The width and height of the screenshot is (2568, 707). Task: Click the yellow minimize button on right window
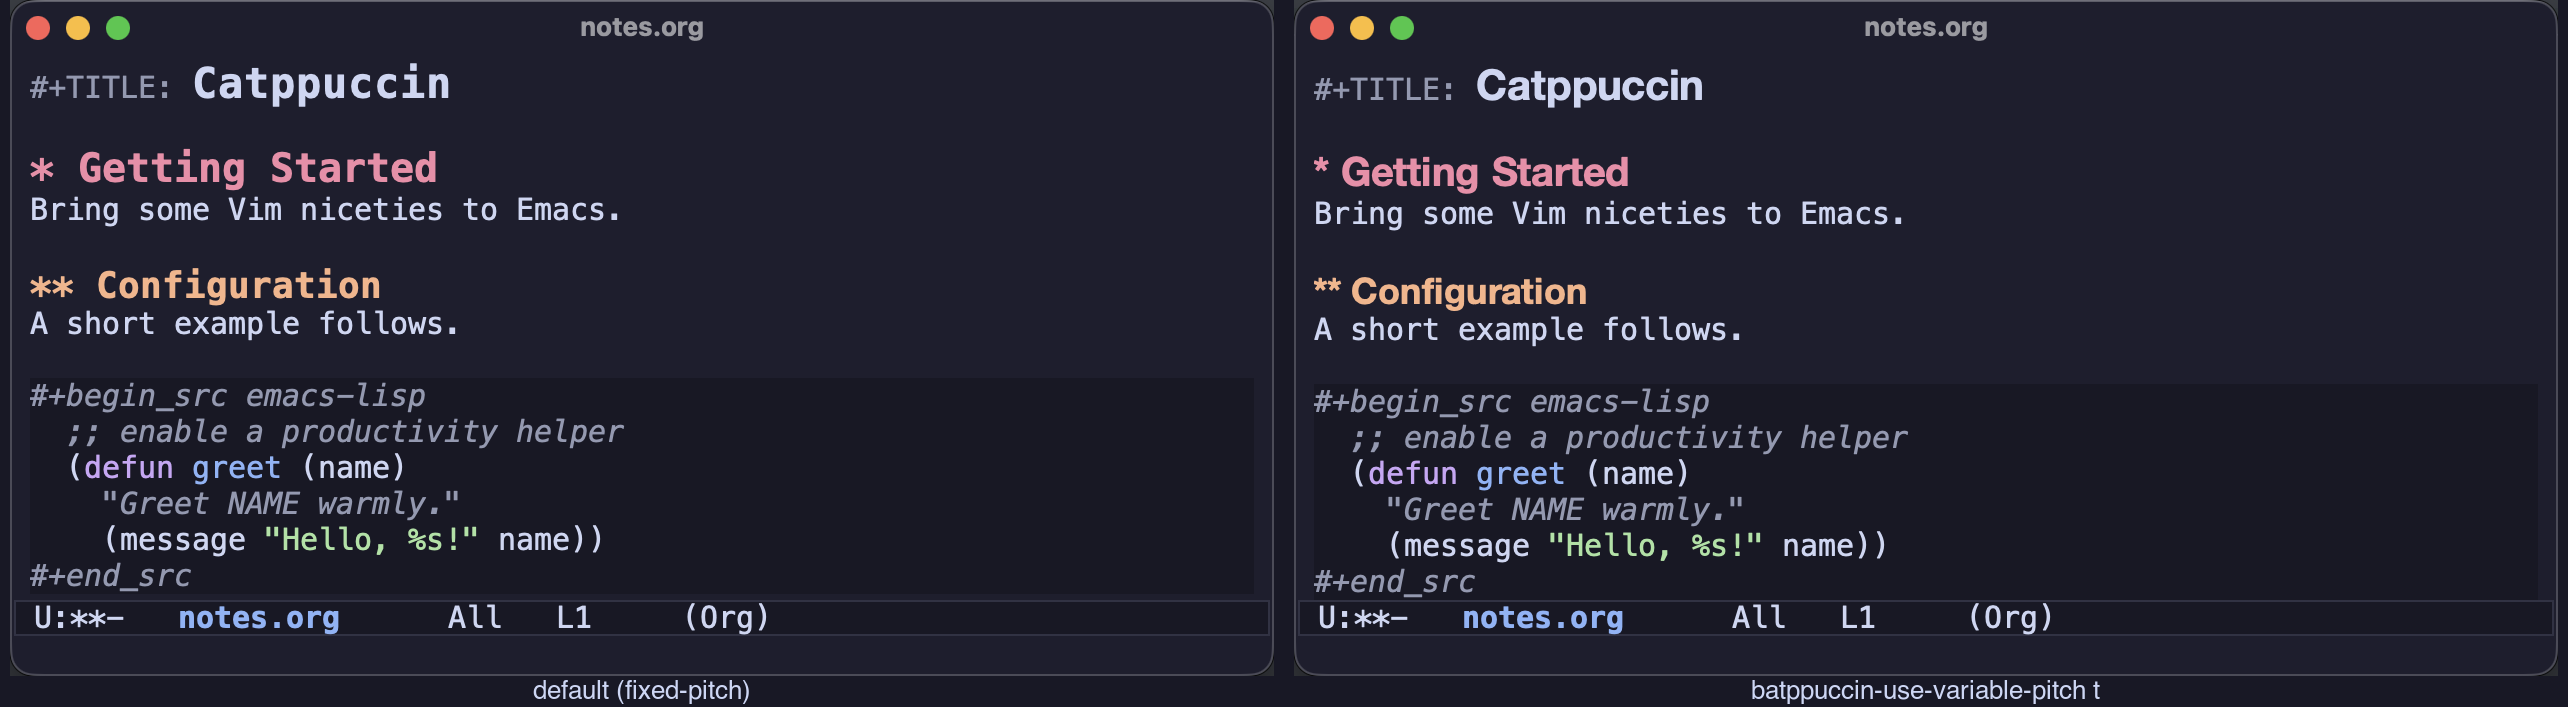coord(1362,28)
